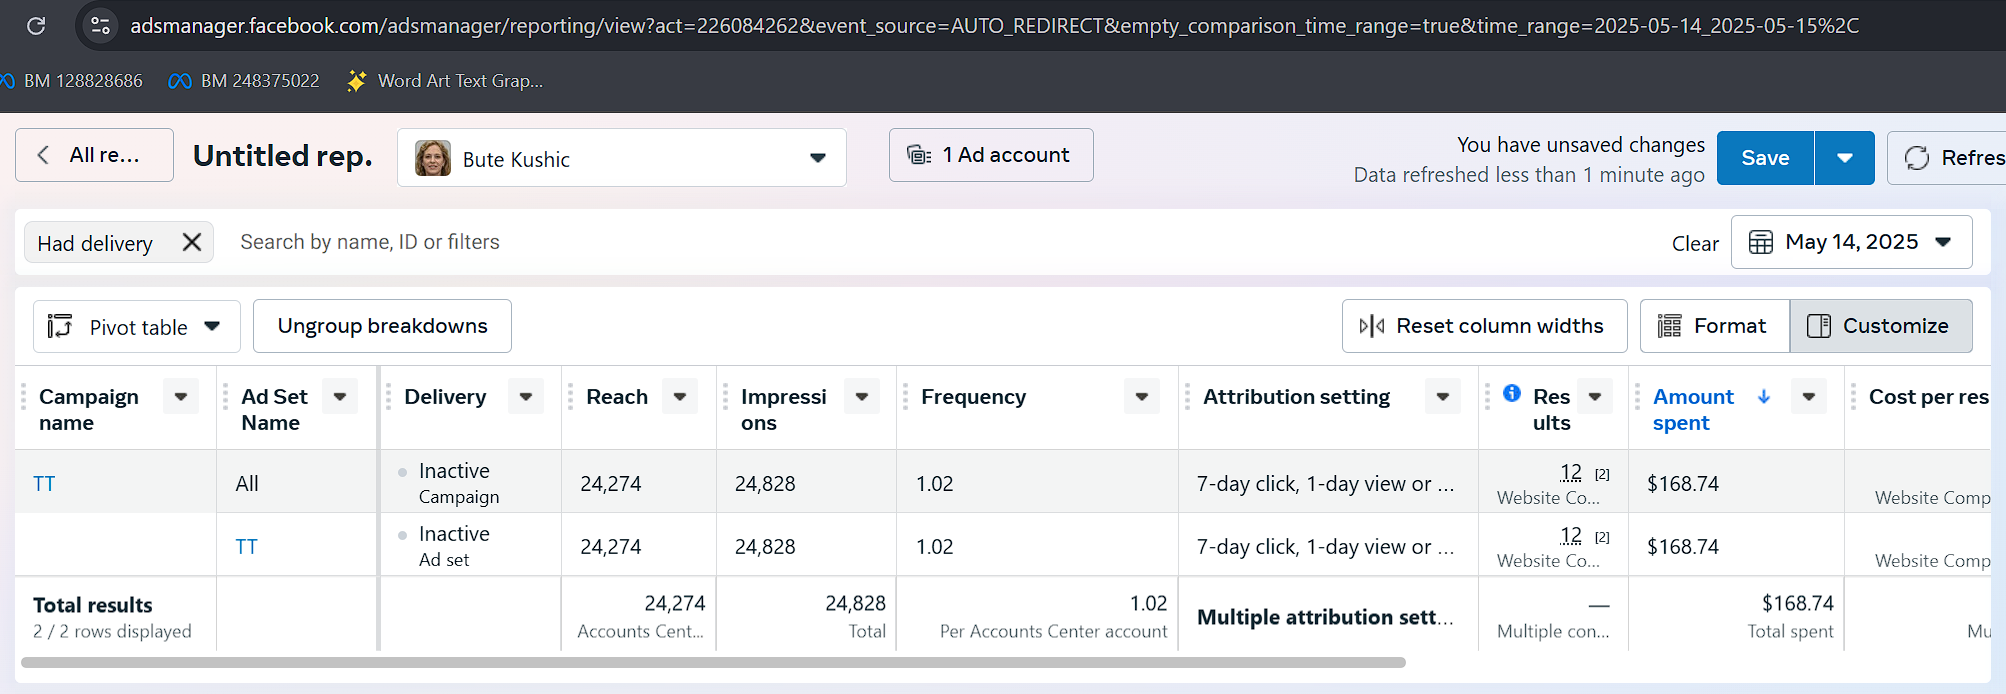The height and width of the screenshot is (694, 2006).
Task: Go back to All reports
Action: [x=94, y=155]
